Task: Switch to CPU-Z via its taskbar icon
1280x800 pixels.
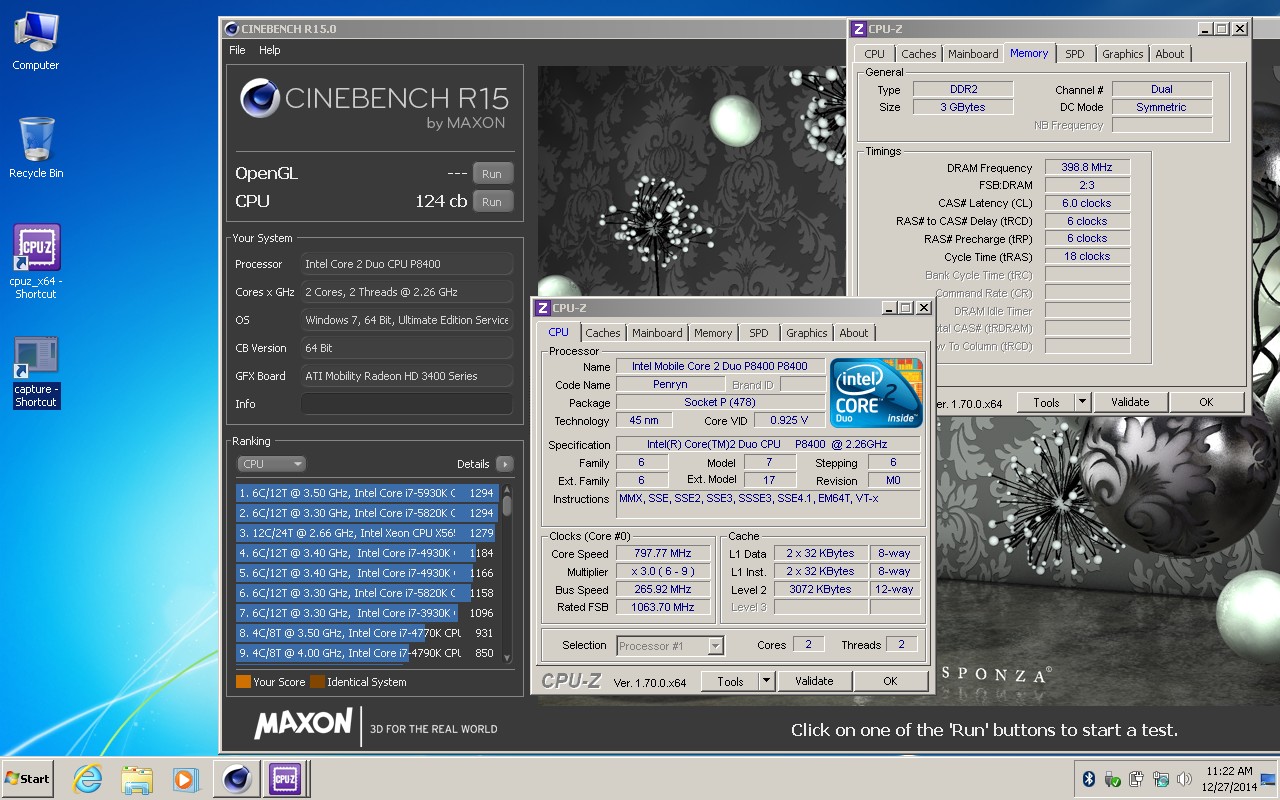Action: pos(285,778)
